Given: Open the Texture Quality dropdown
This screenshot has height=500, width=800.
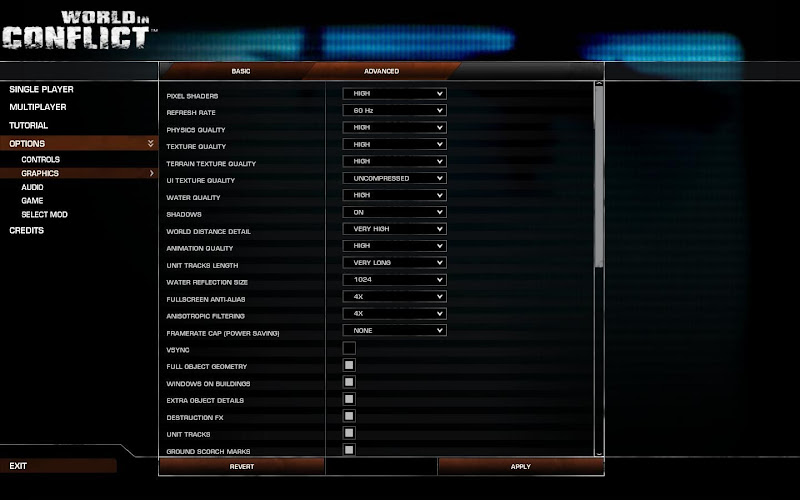Looking at the screenshot, I should pos(394,144).
